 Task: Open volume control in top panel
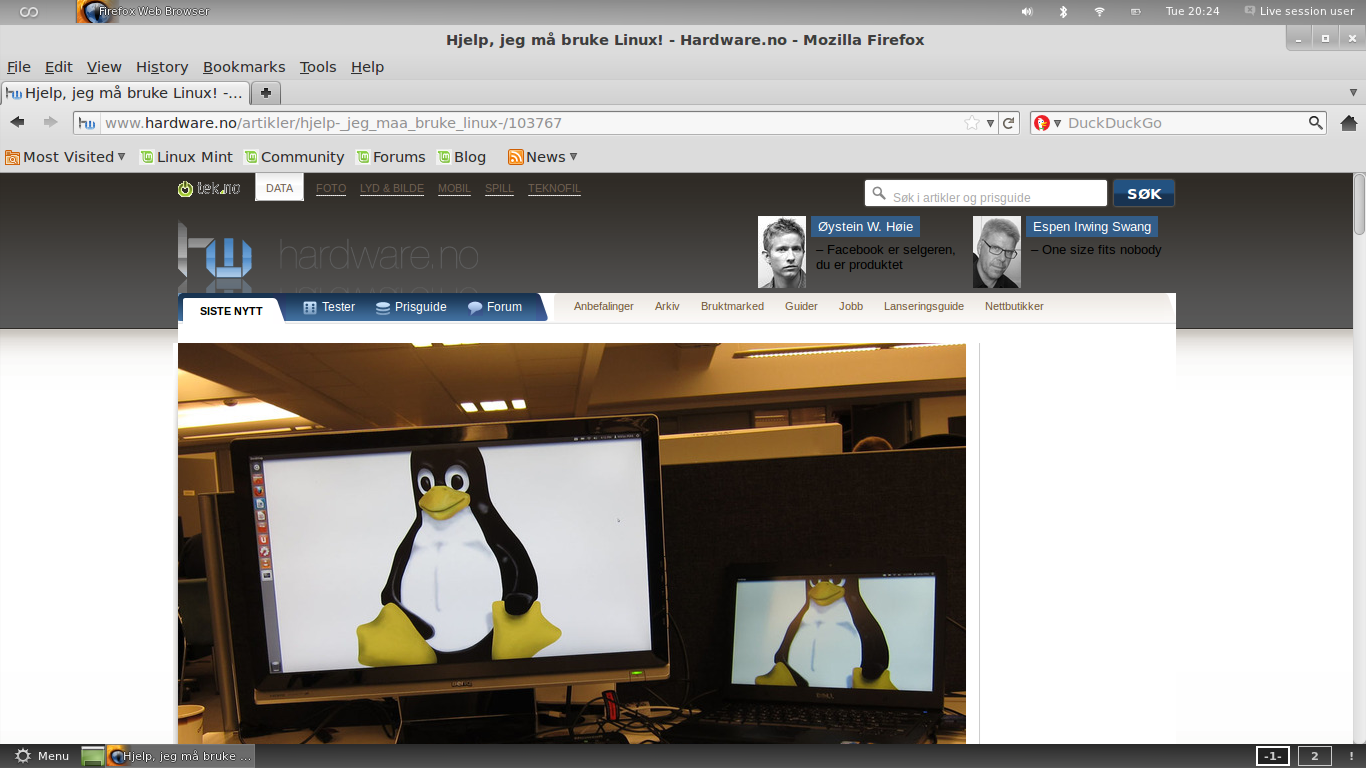(1027, 12)
